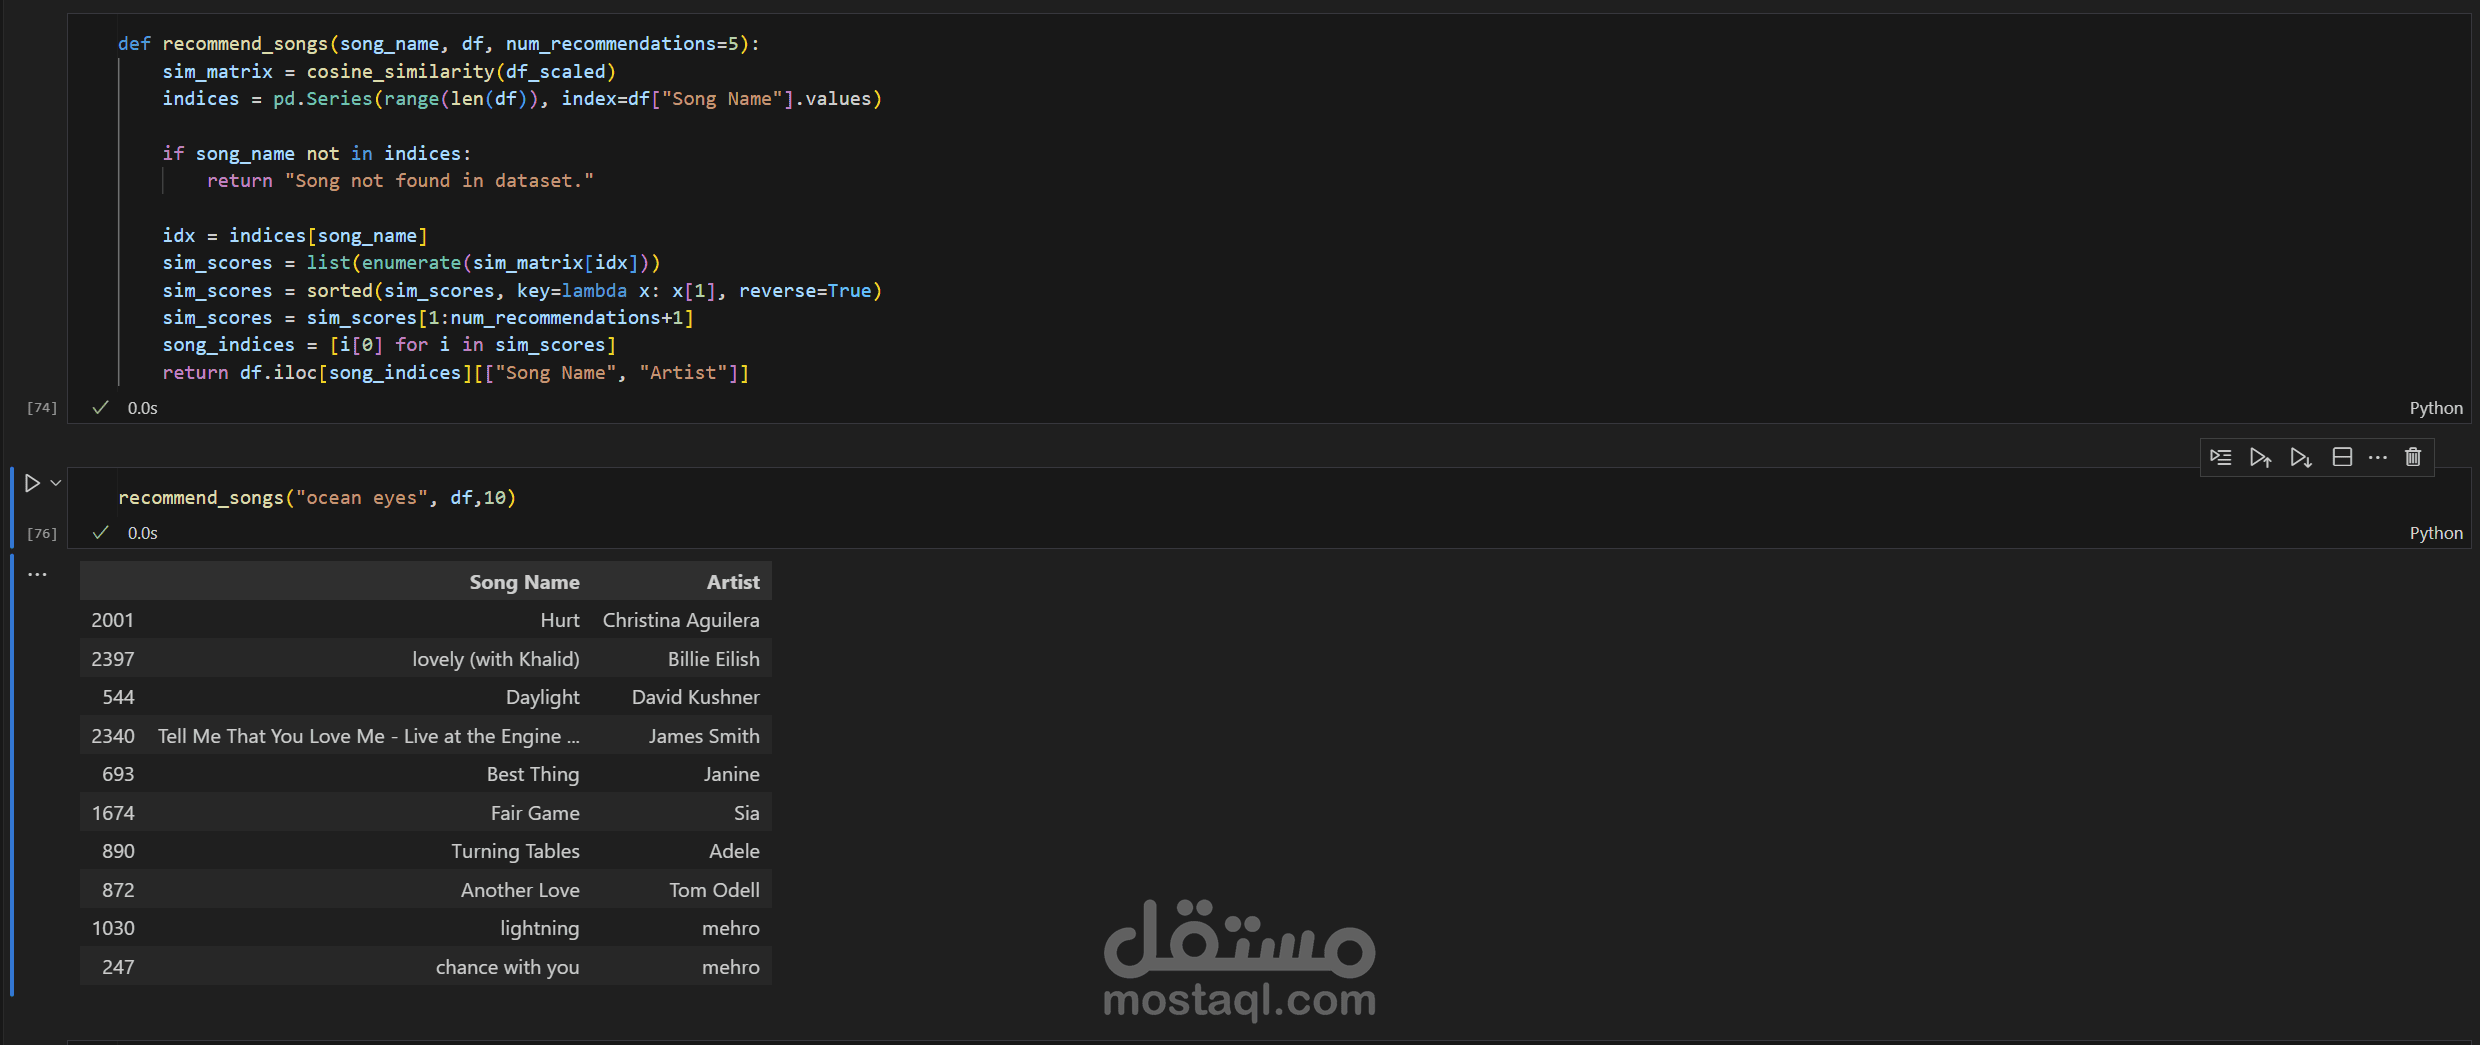Click song cell Another Love
2480x1045 pixels.
point(520,890)
